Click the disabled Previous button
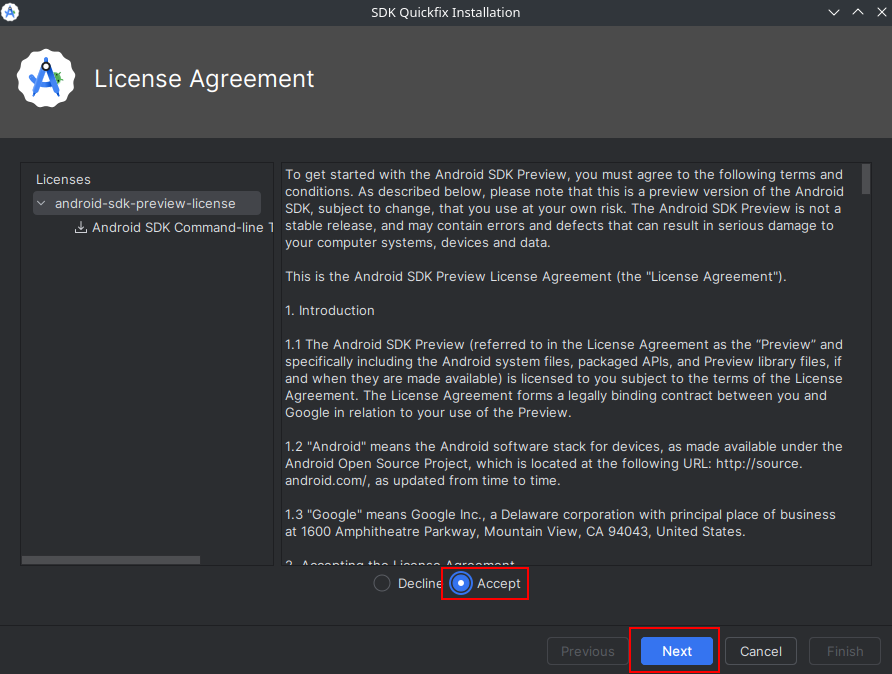The image size is (892, 674). coord(588,651)
